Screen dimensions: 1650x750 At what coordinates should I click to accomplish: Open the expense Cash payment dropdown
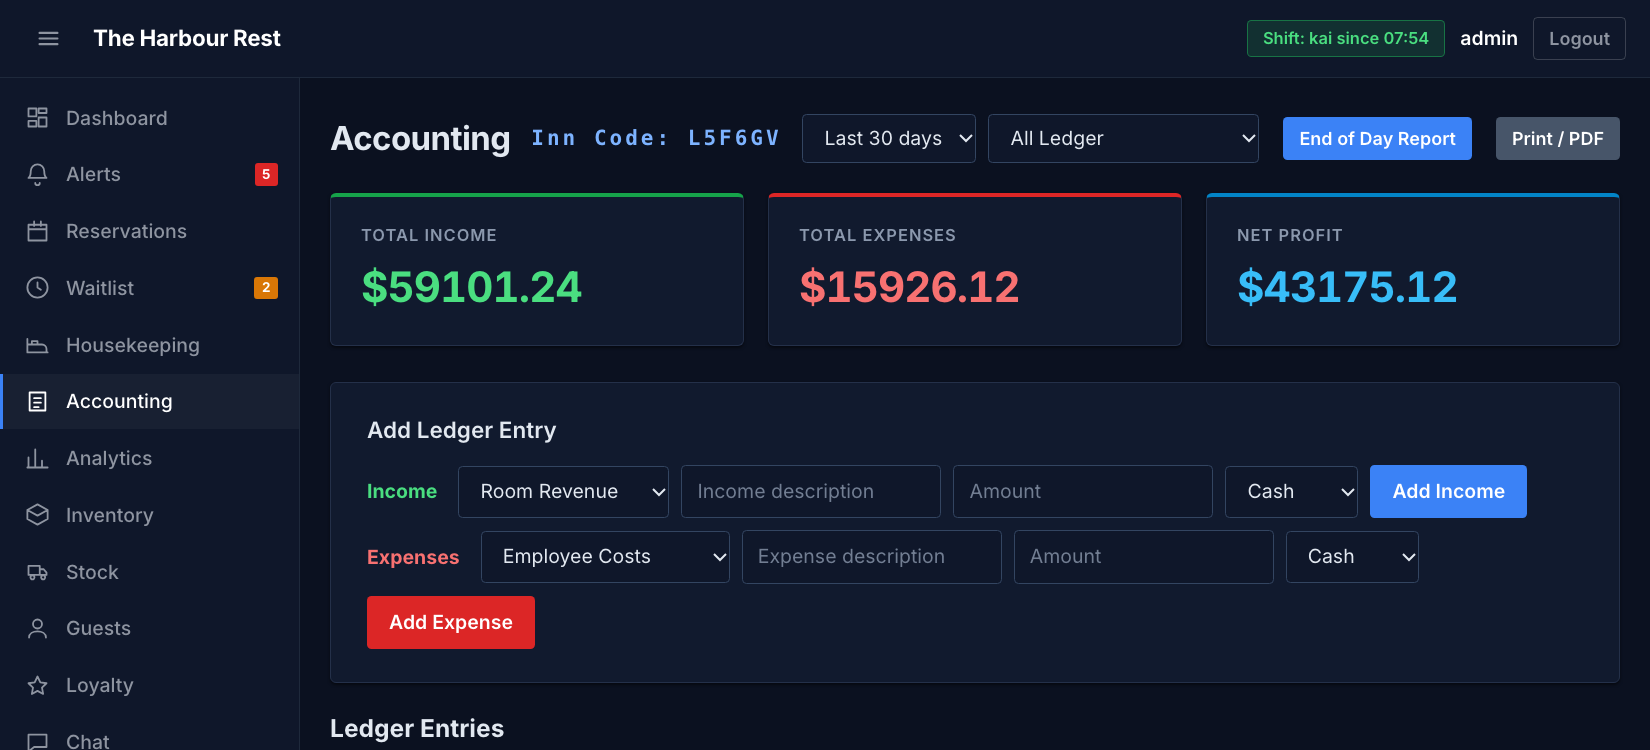[x=1352, y=556]
